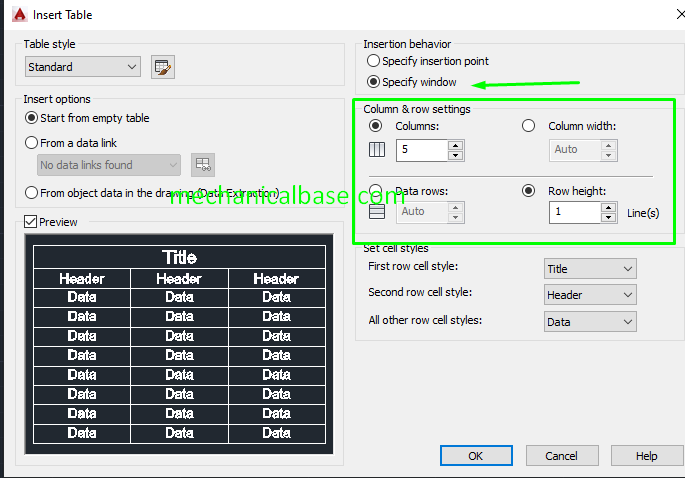
Task: Open Second row cell style dropdown
Action: tap(590, 295)
